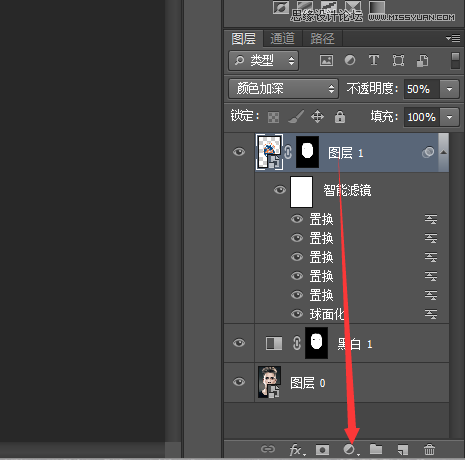Add a layer mask button

(322, 450)
